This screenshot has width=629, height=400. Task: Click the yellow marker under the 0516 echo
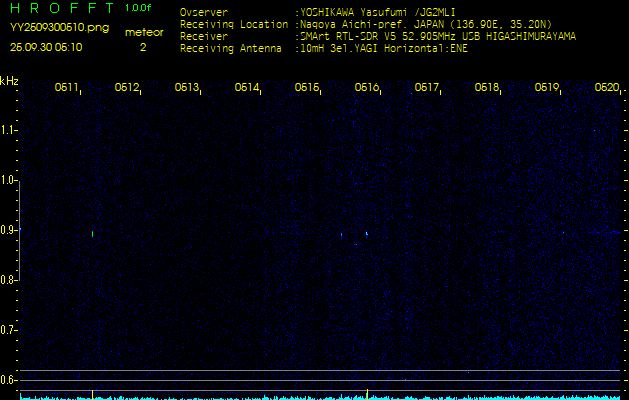(367, 394)
